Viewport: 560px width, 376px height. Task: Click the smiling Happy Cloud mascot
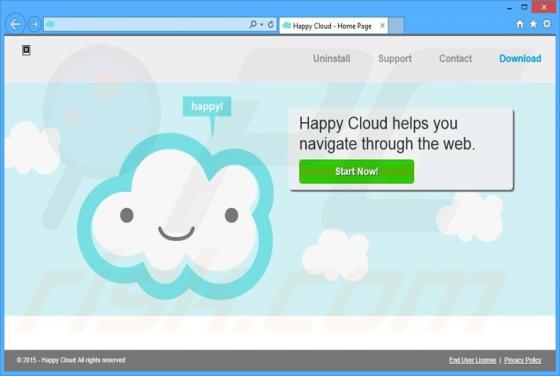click(x=176, y=216)
